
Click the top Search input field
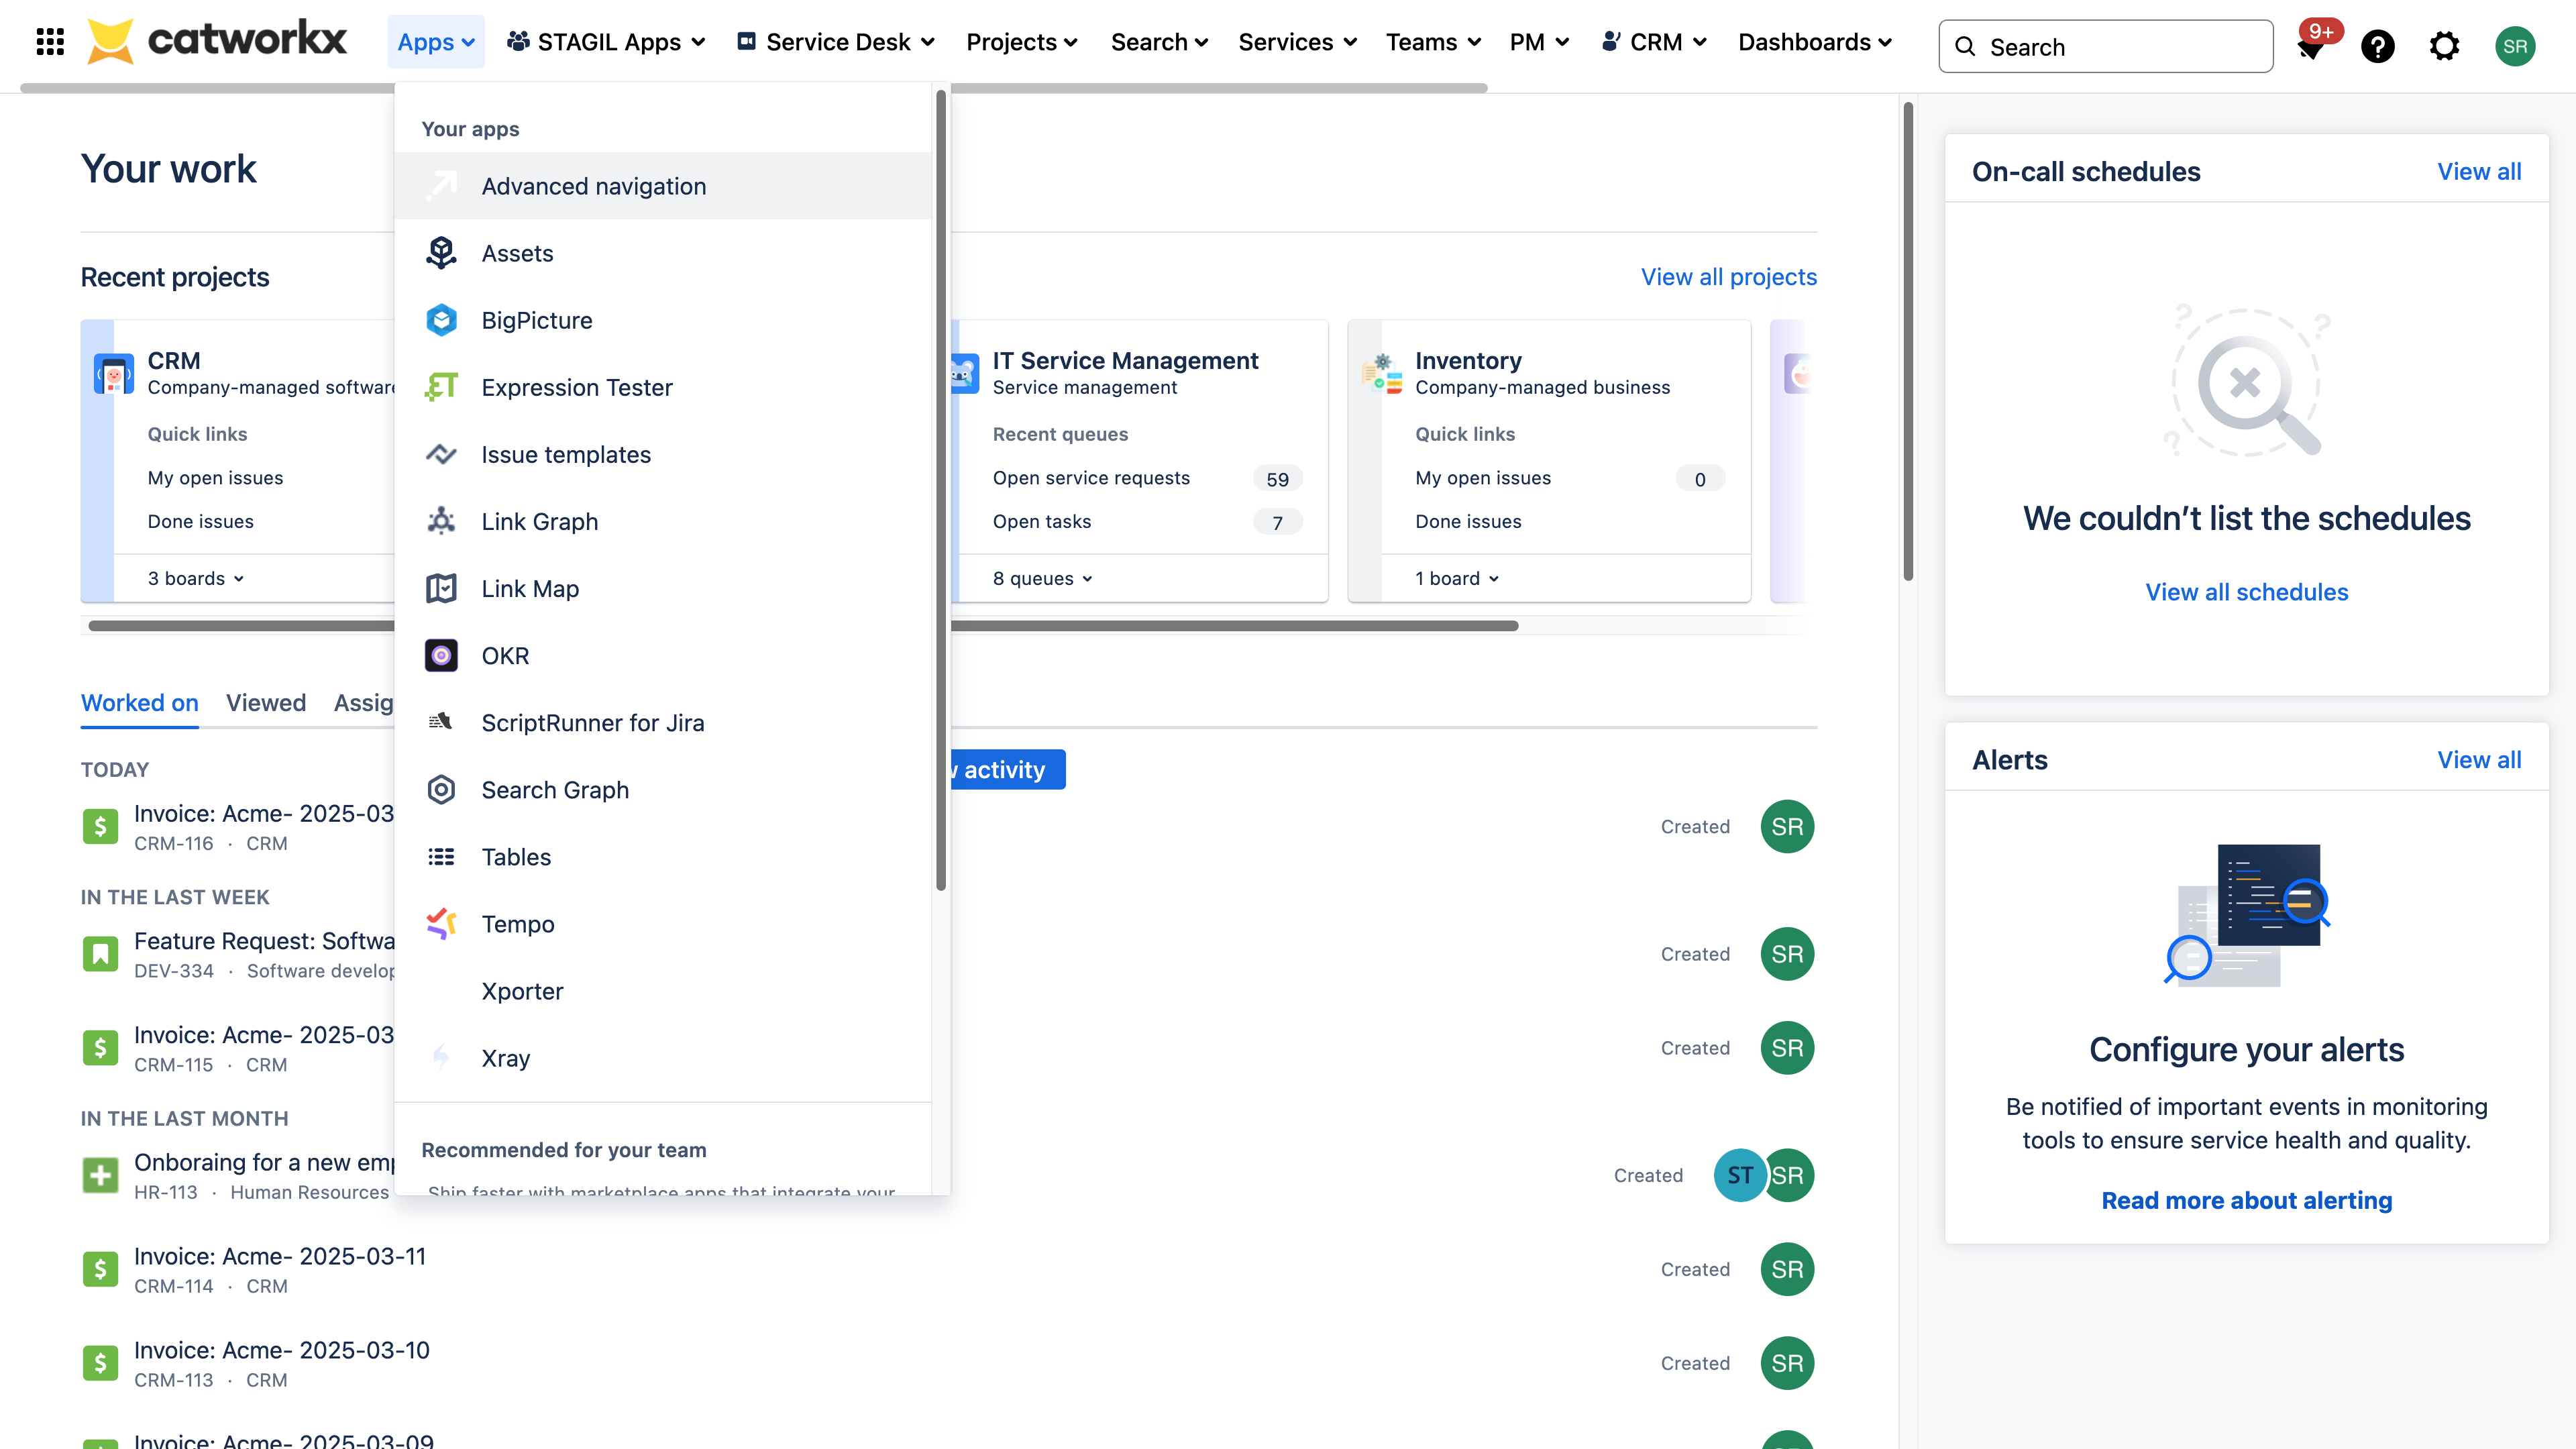tap(2105, 46)
